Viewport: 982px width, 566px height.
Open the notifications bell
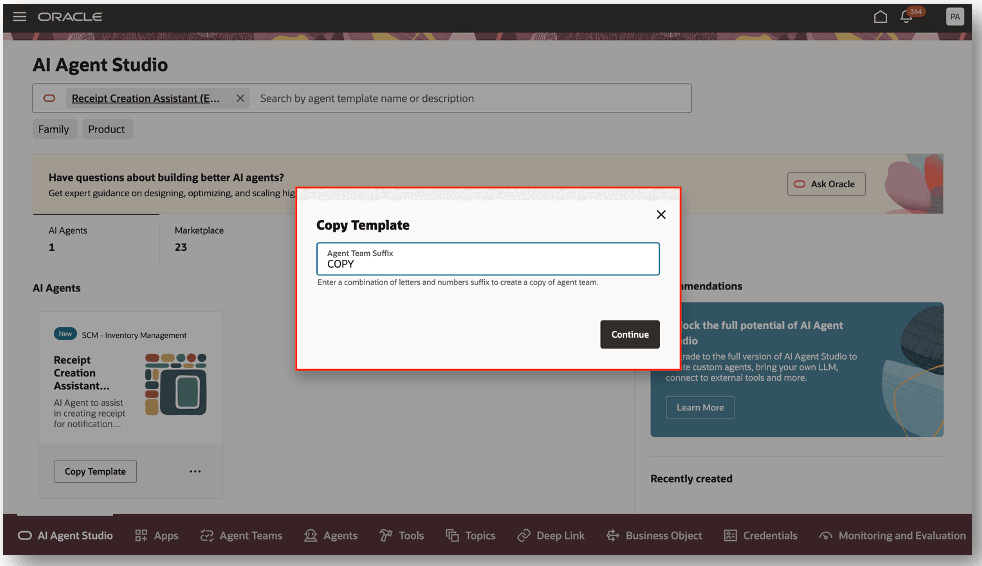[x=906, y=17]
